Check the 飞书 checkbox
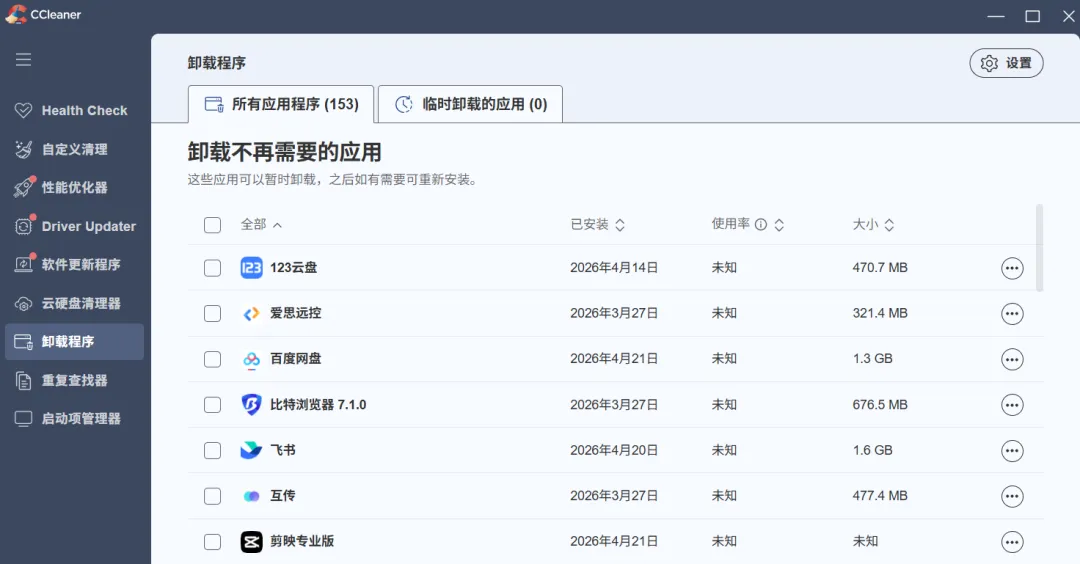The image size is (1080, 564). coord(212,450)
